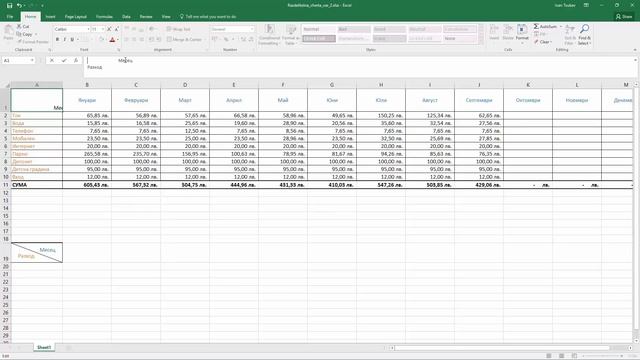Click the Paste clipboard icon
Viewport: 640px width, 360px height.
8,30
